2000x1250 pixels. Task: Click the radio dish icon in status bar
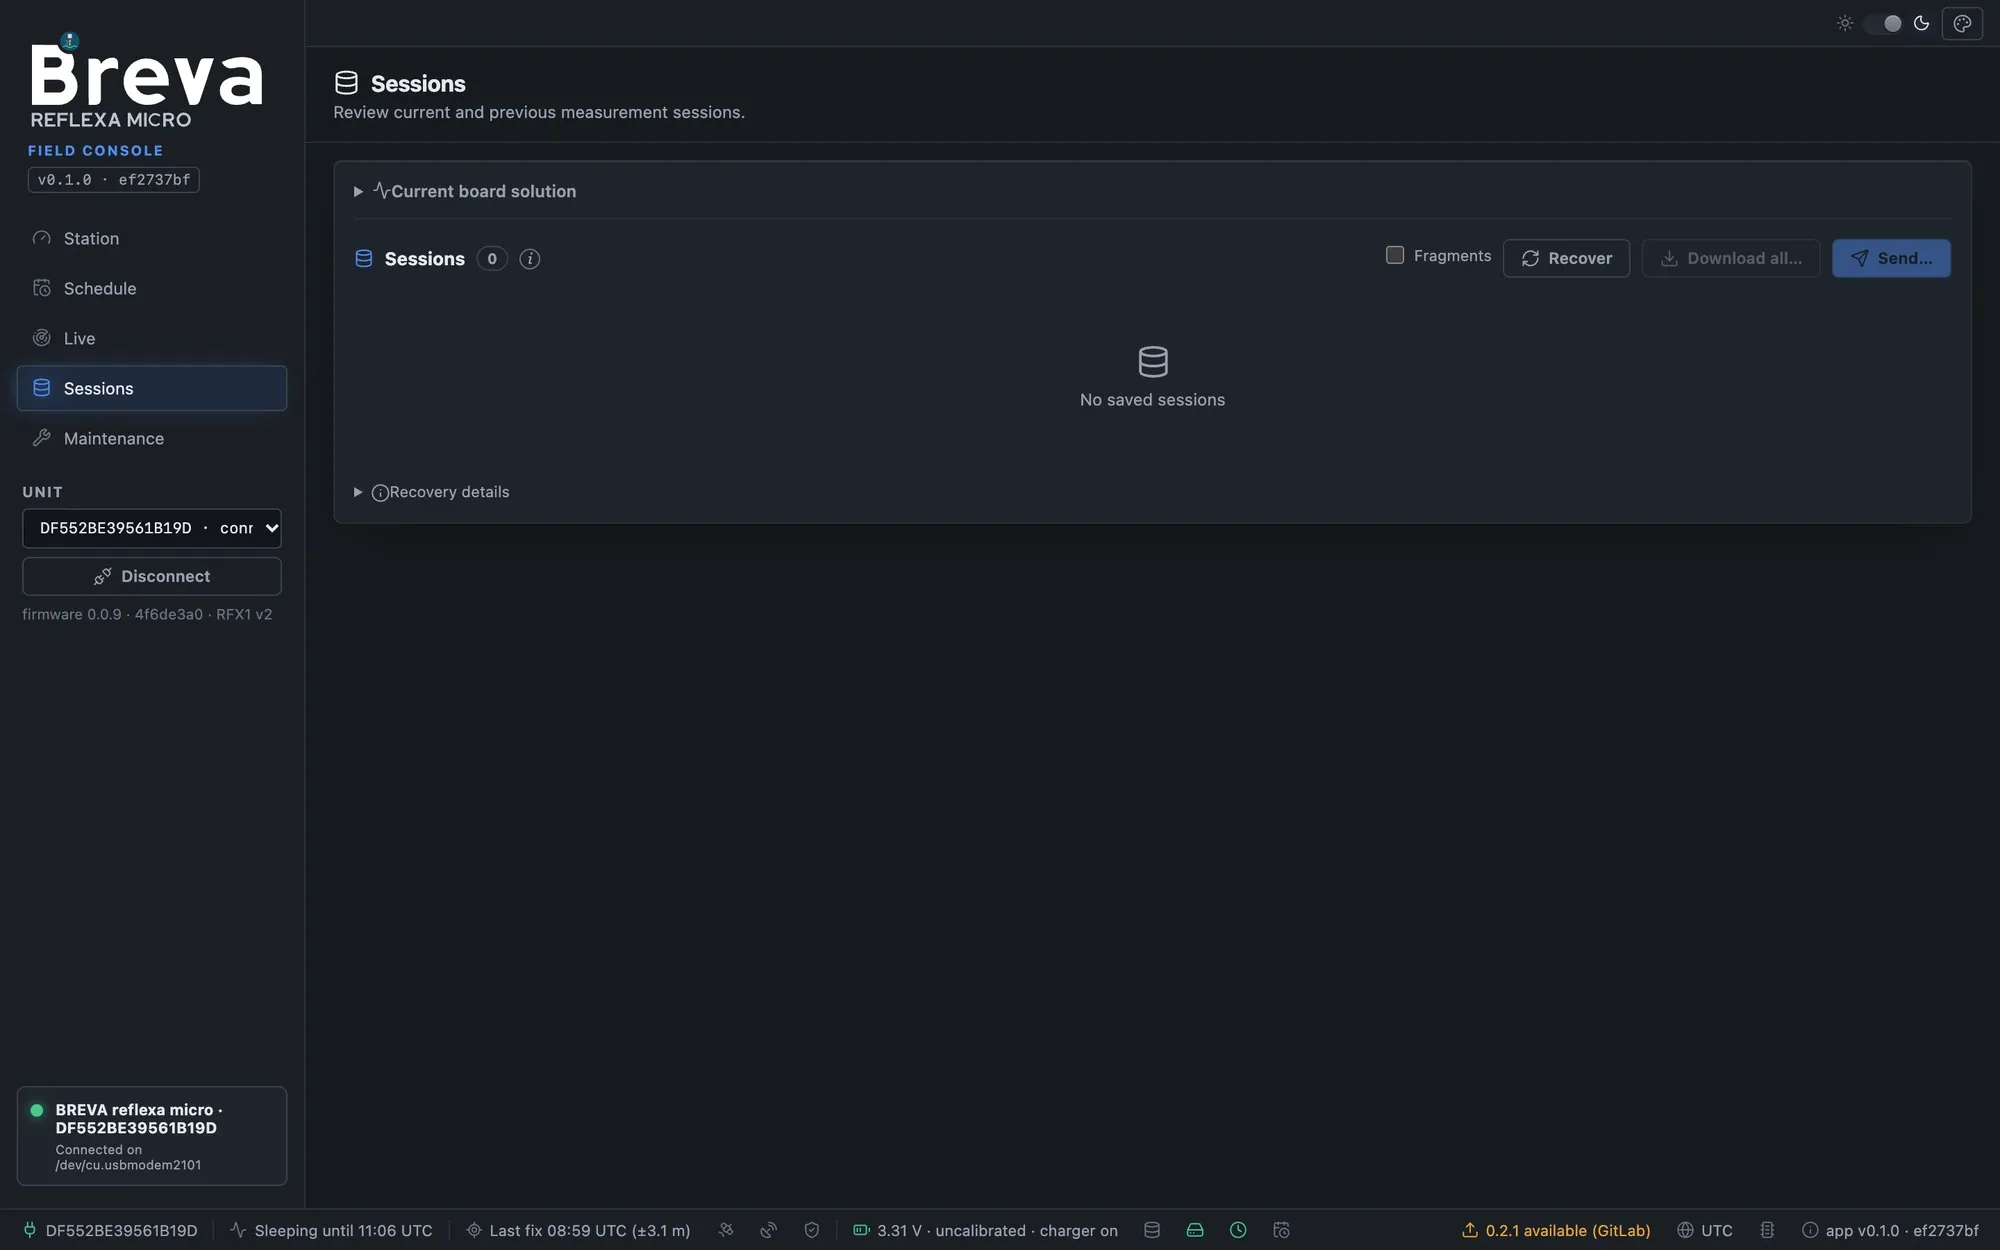tap(768, 1230)
